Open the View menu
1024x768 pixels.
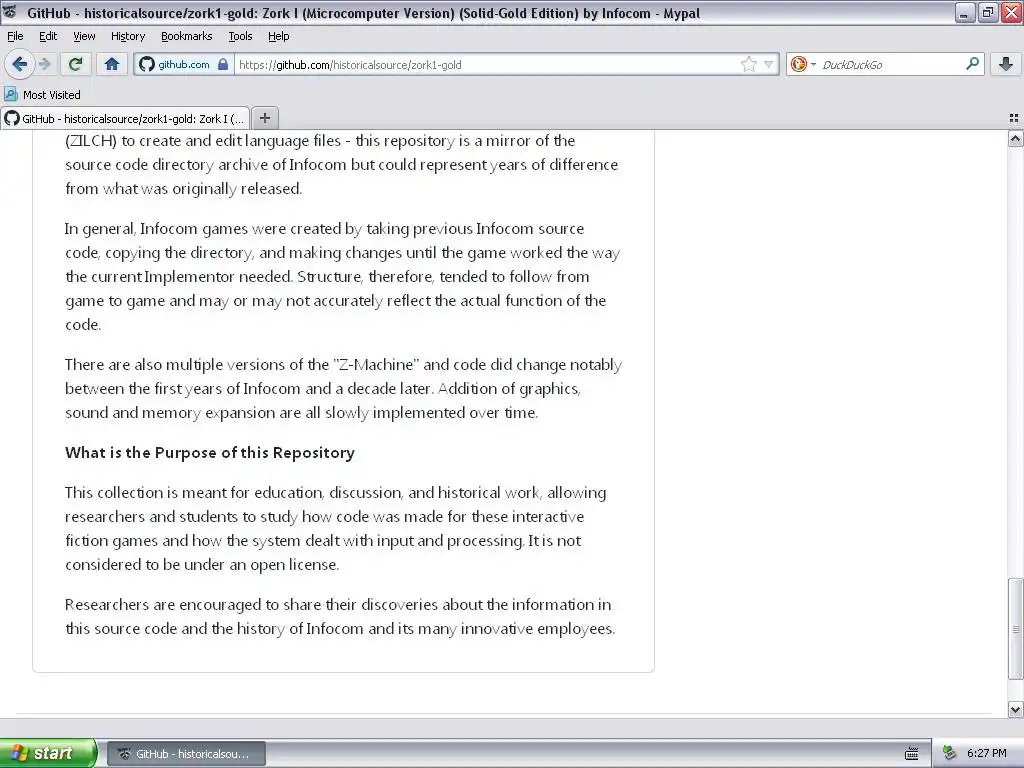click(84, 36)
